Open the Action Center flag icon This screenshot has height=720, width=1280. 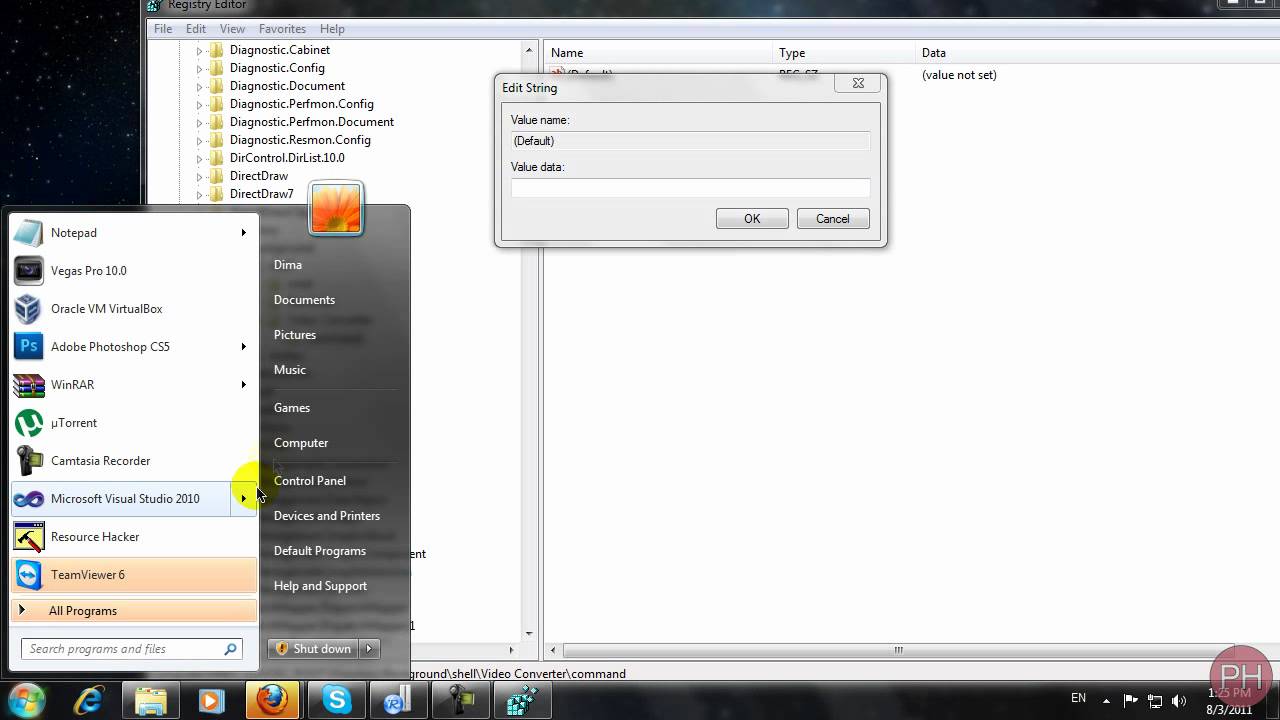[x=1131, y=700]
